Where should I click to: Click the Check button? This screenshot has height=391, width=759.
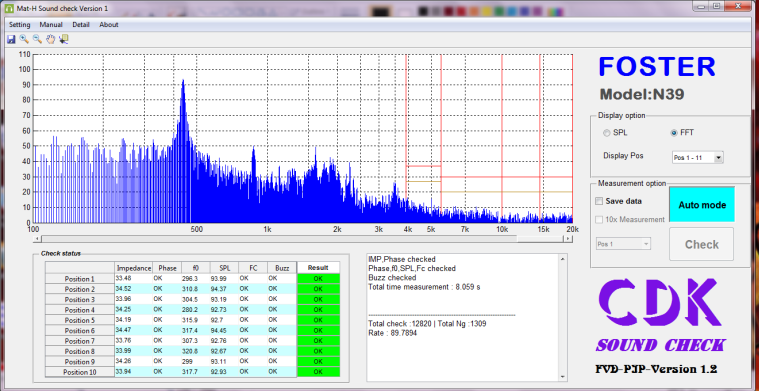point(701,244)
